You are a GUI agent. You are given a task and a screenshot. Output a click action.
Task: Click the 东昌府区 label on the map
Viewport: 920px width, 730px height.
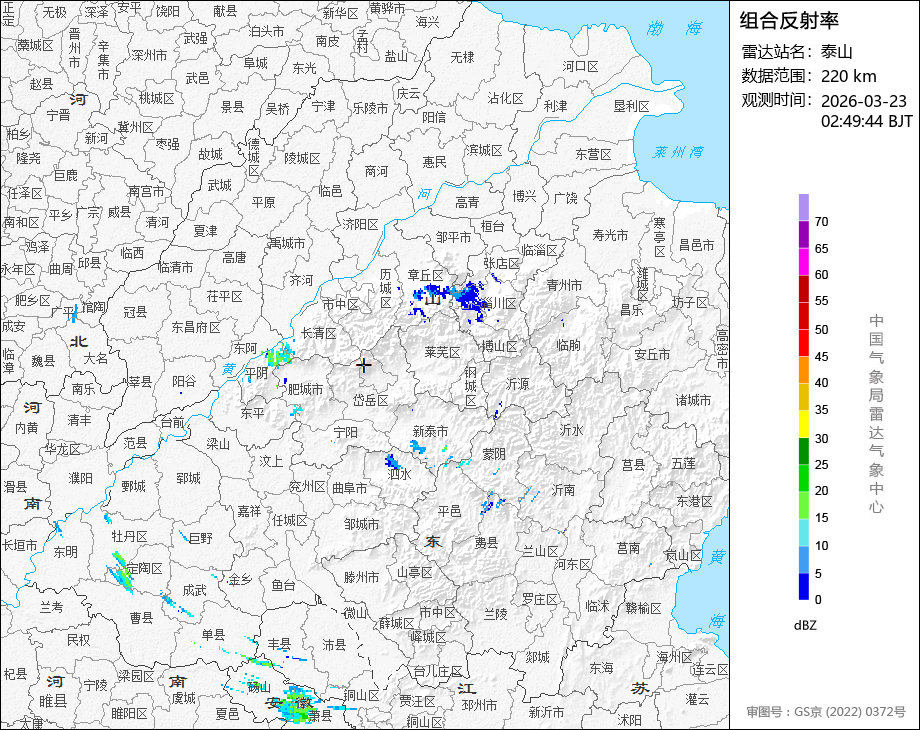pyautogui.click(x=196, y=327)
